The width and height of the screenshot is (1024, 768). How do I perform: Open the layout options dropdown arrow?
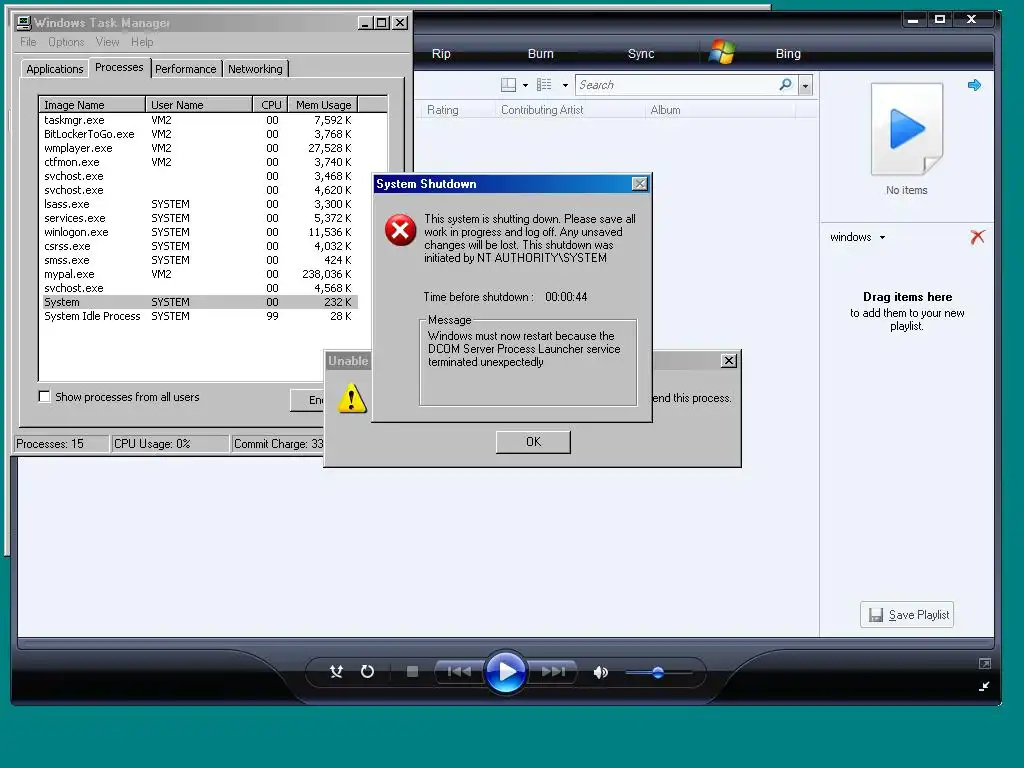pos(525,86)
